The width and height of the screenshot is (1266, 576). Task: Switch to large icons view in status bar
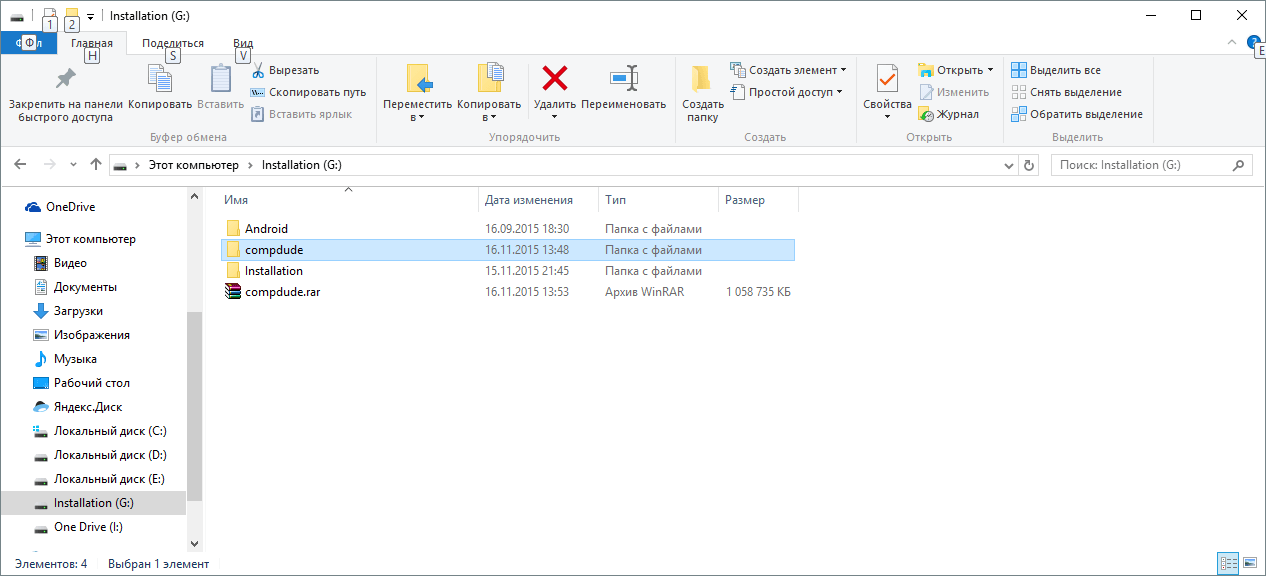1249,564
